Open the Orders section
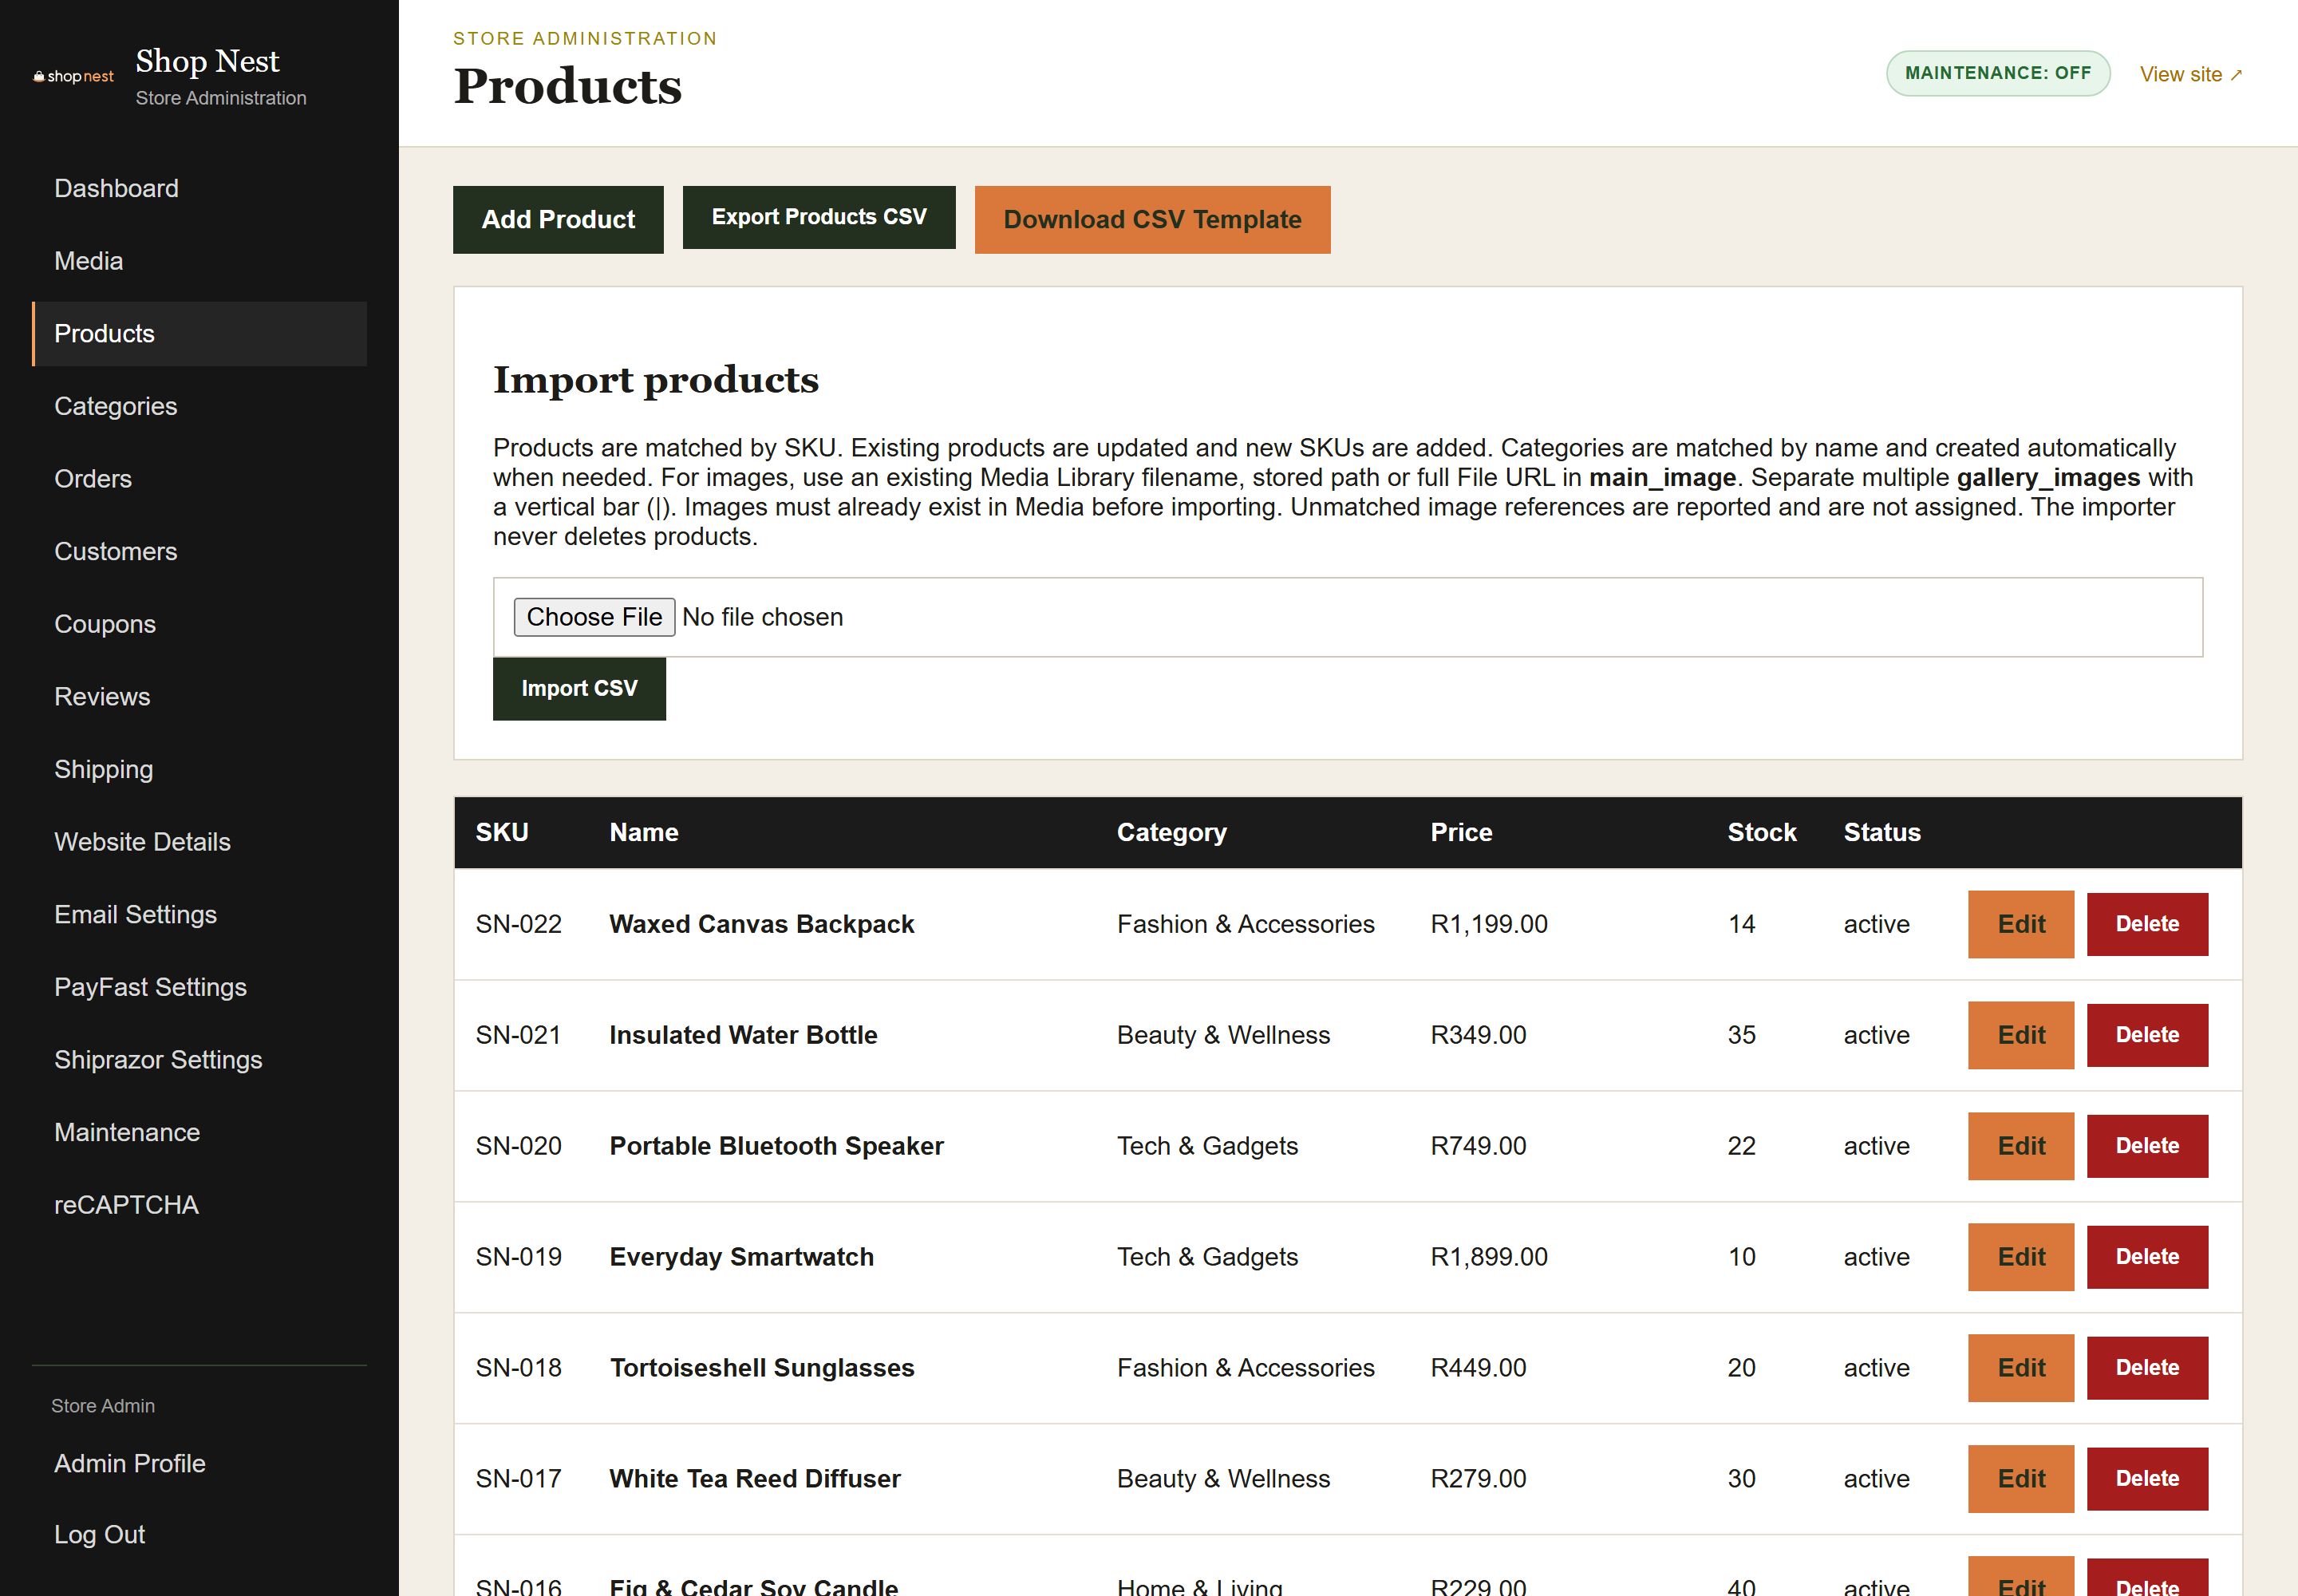 199,479
